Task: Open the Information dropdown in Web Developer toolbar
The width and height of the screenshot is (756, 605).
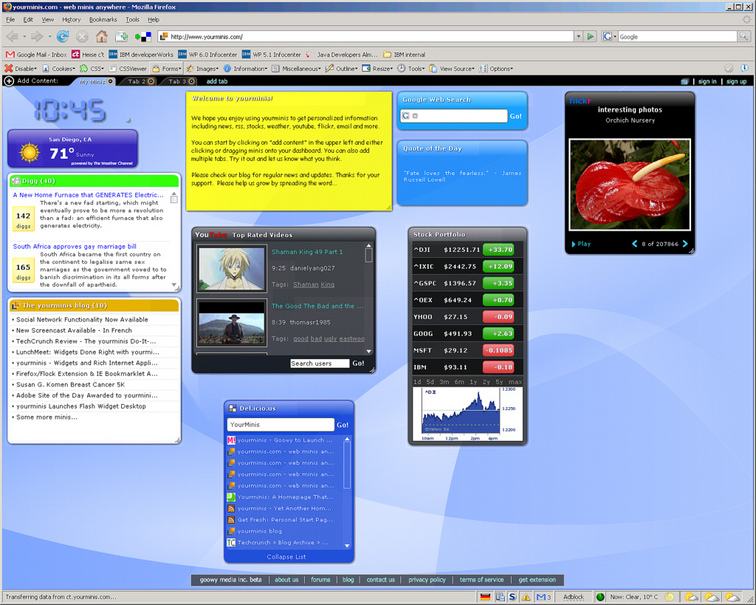Action: (x=245, y=68)
